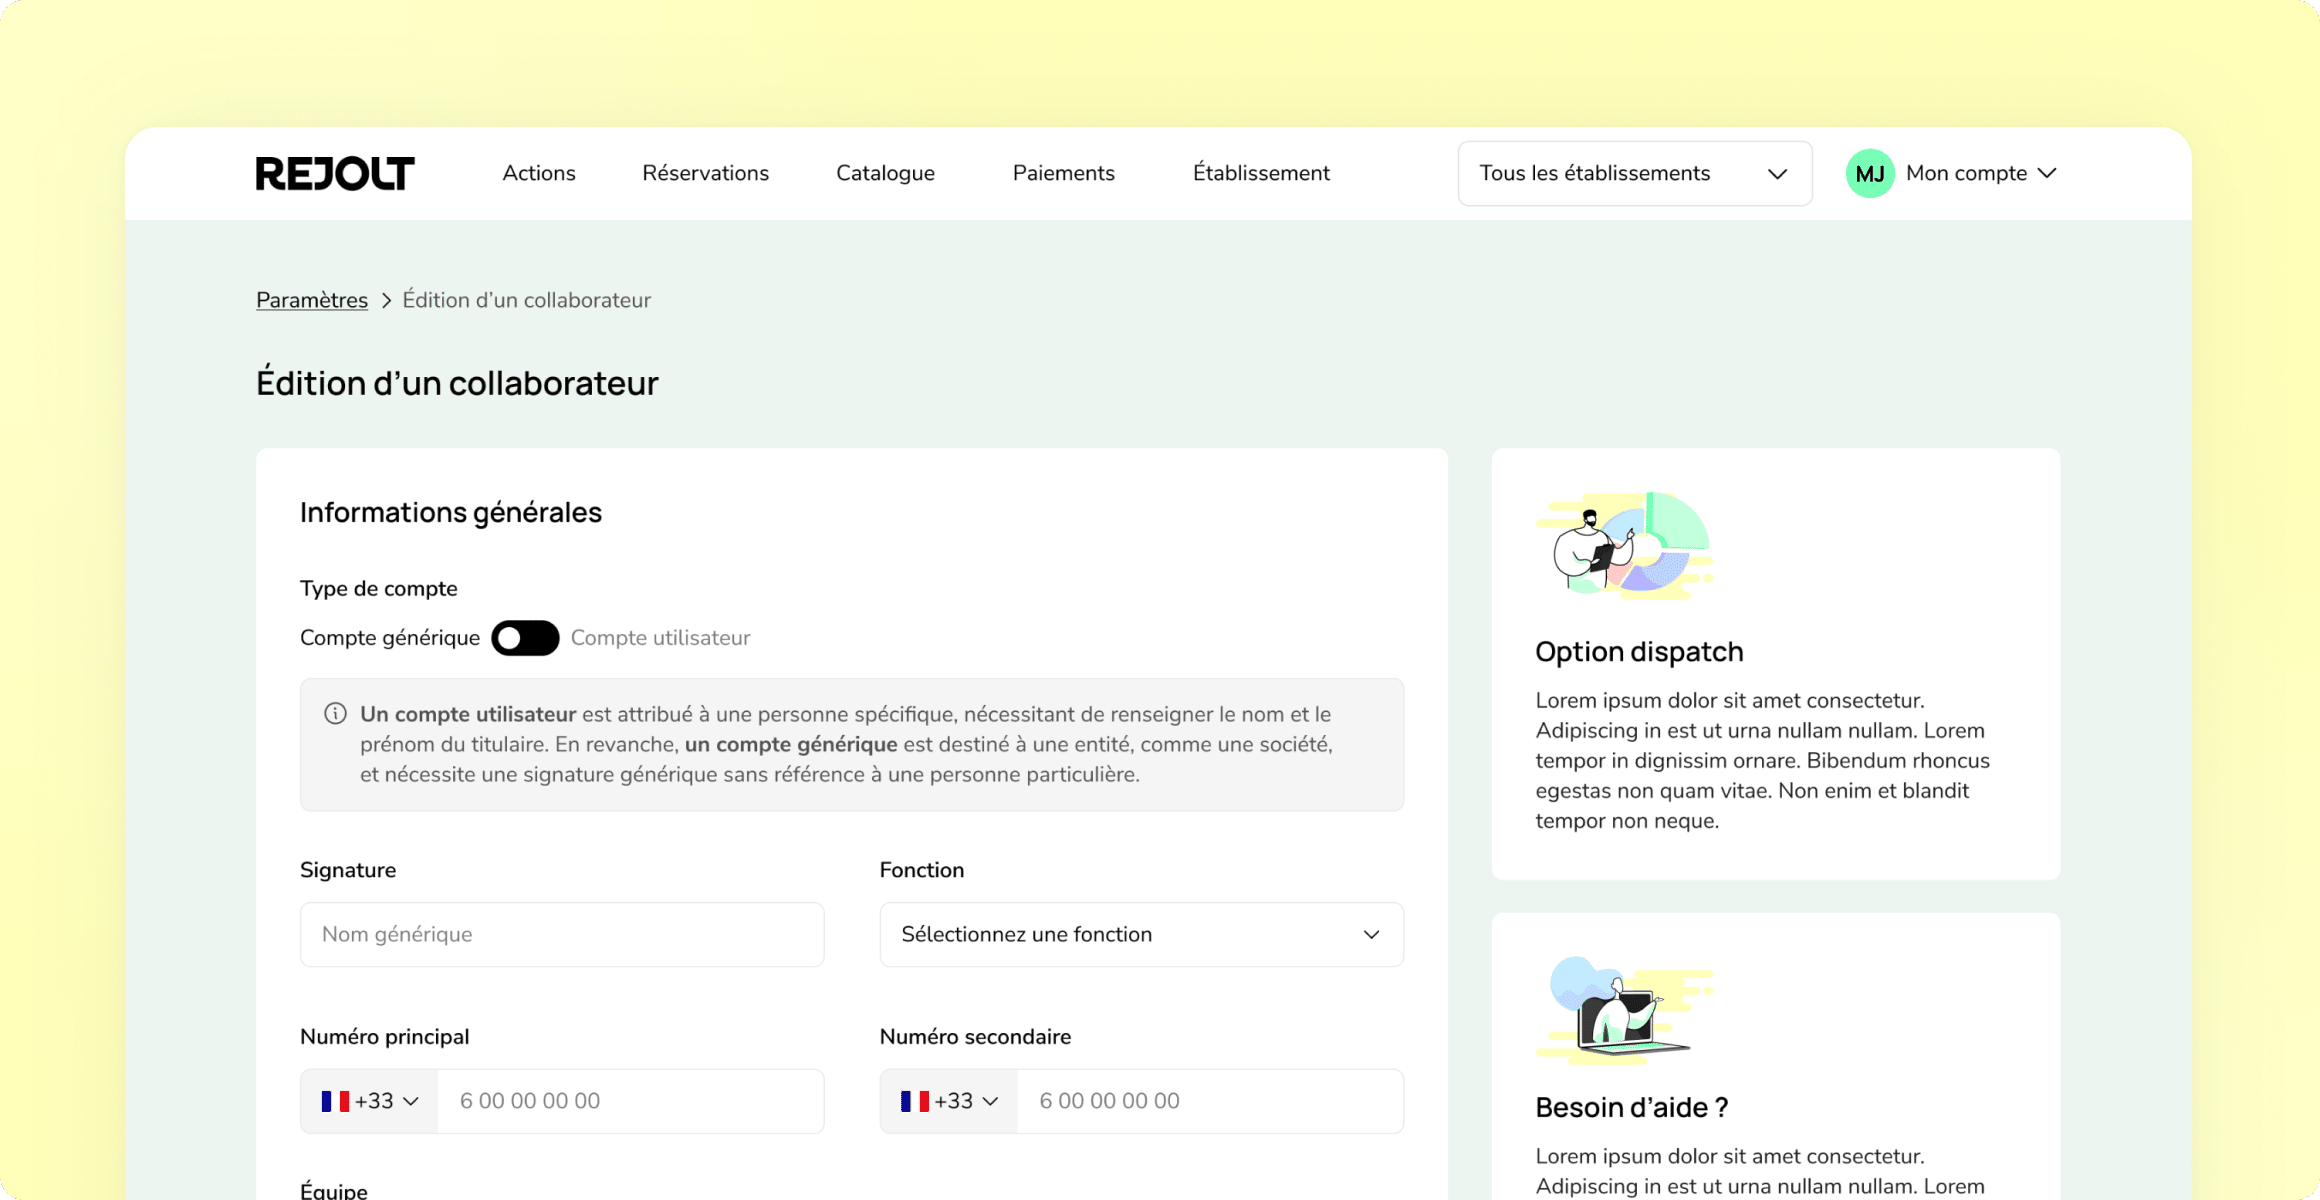
Task: Open the Sélectionnez une fonction dropdown
Action: point(1141,934)
